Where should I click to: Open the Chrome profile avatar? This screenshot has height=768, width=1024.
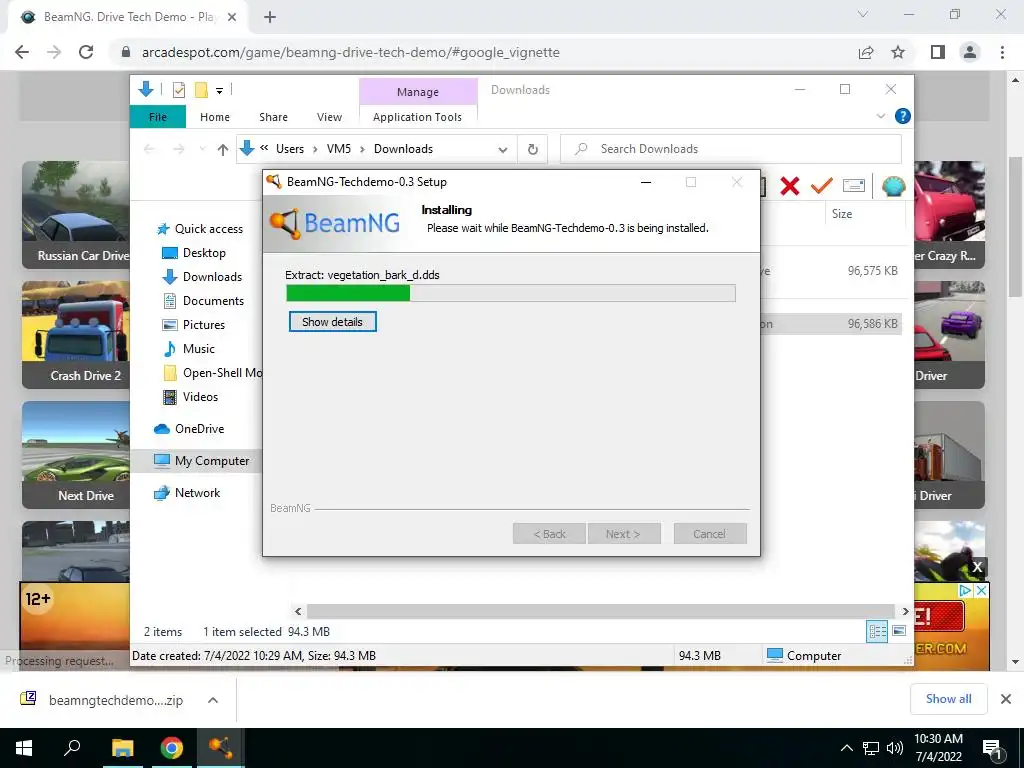[970, 52]
